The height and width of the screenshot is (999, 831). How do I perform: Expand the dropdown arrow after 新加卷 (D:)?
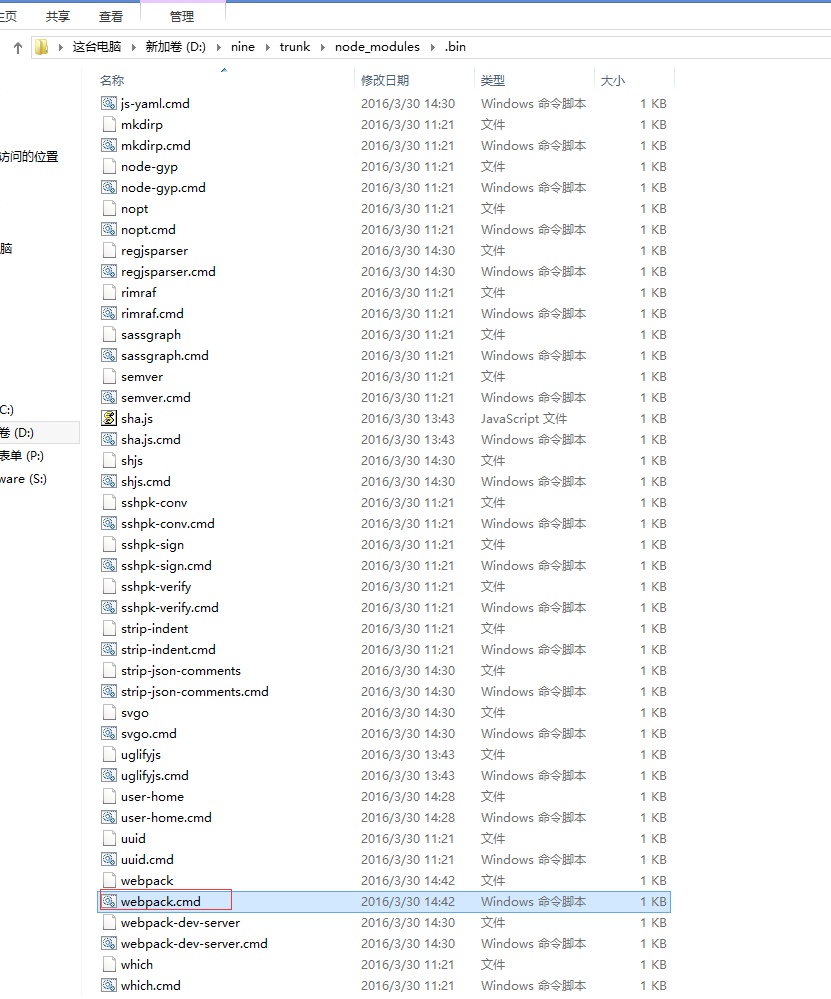click(x=219, y=47)
